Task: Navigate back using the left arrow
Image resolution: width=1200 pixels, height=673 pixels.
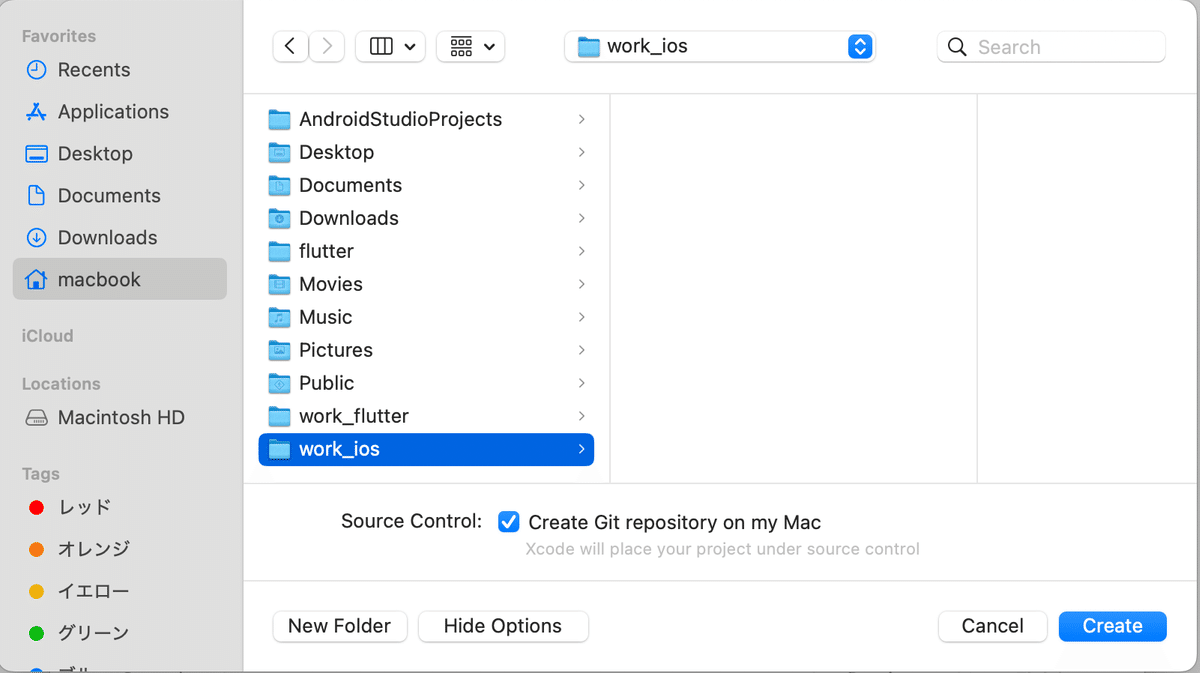Action: 290,46
